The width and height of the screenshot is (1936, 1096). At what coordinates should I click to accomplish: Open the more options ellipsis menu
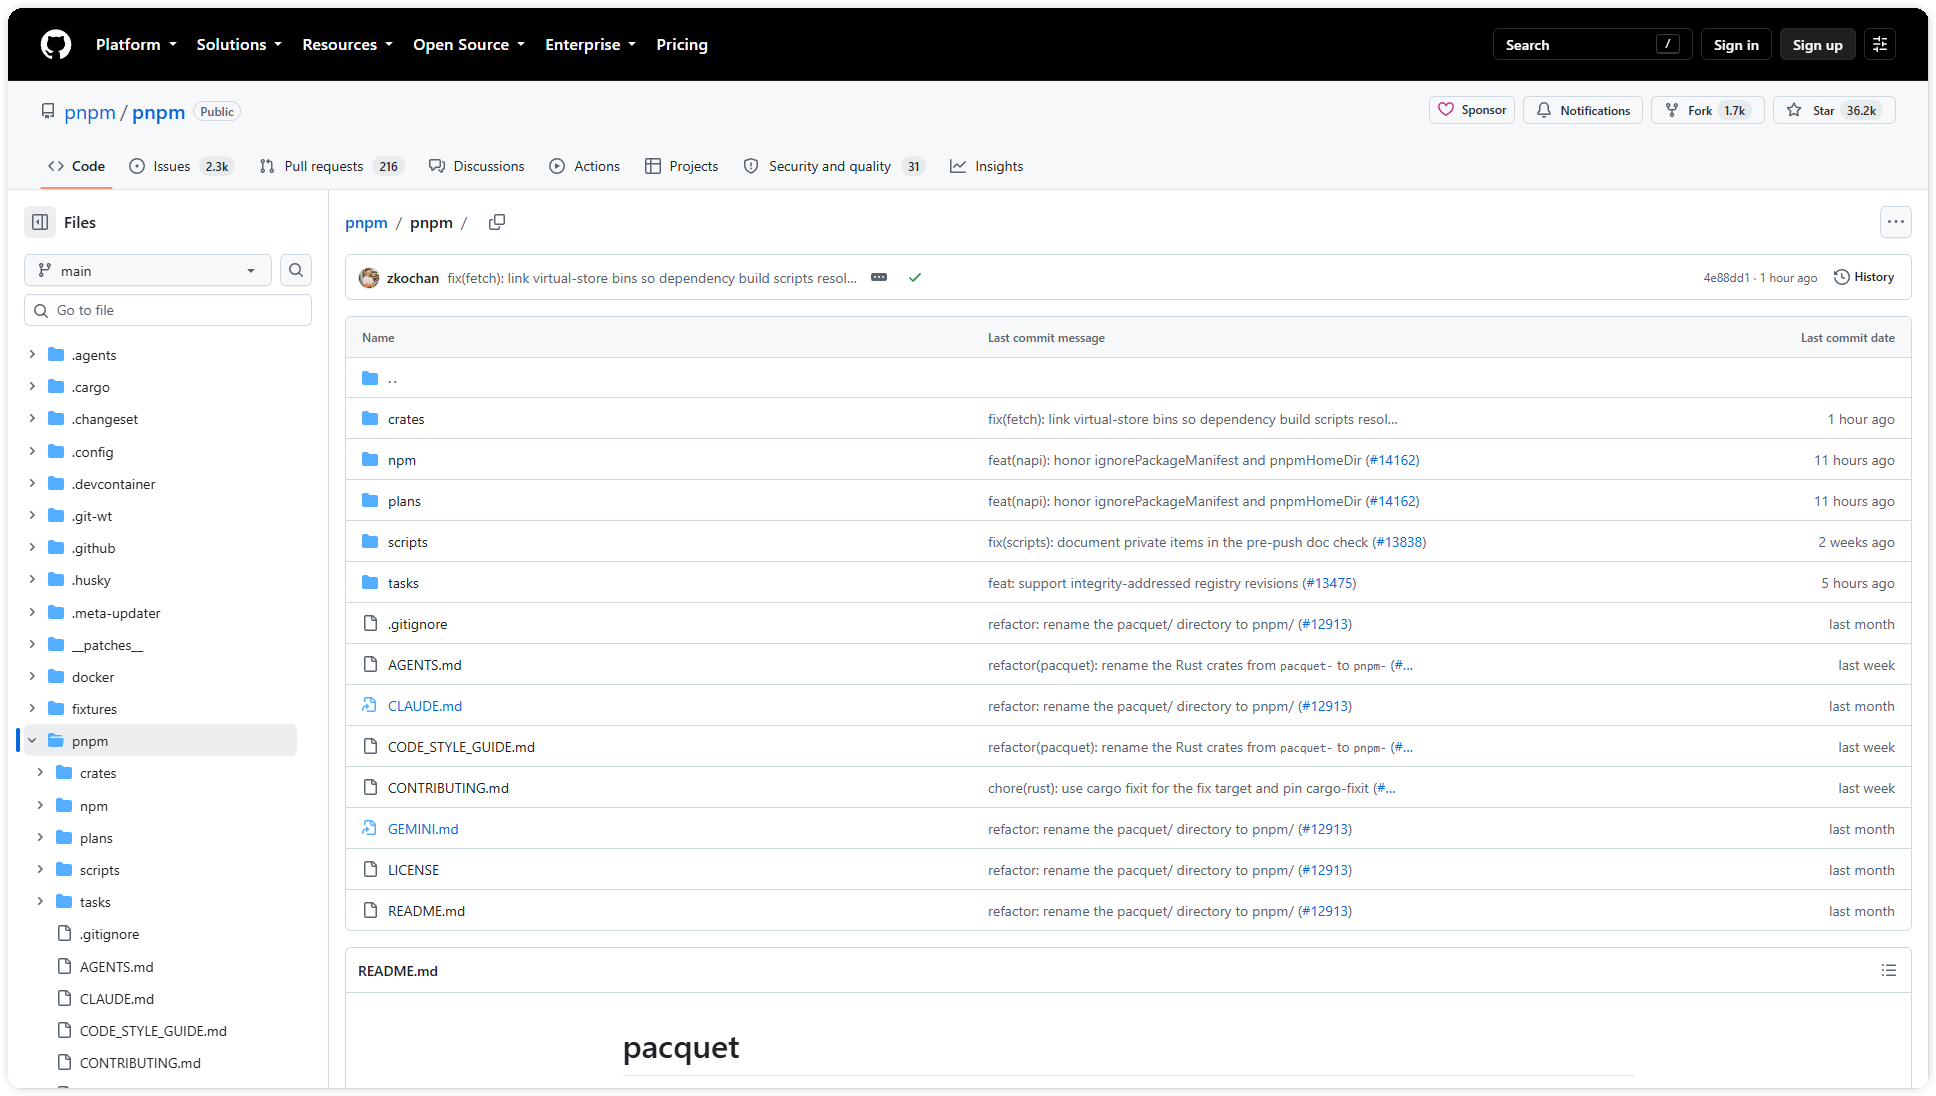[1895, 222]
